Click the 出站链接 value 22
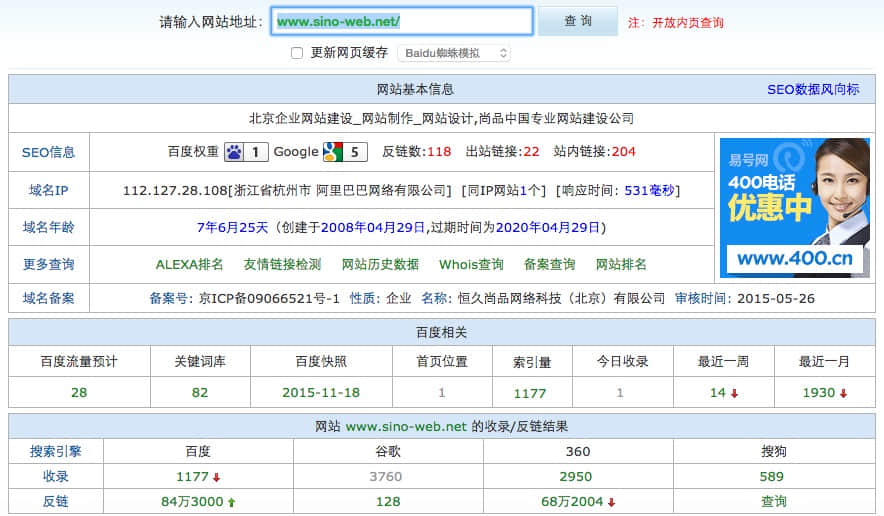884x516 pixels. click(x=531, y=152)
